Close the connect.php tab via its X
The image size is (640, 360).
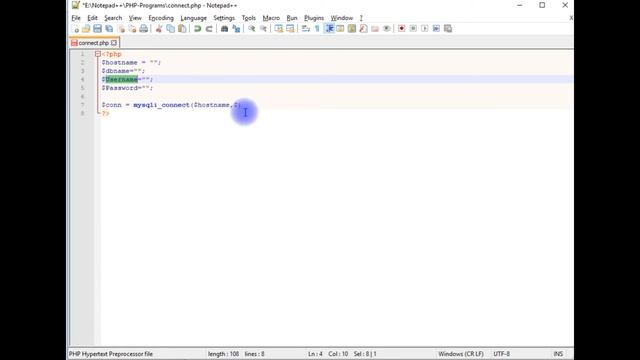(x=114, y=43)
